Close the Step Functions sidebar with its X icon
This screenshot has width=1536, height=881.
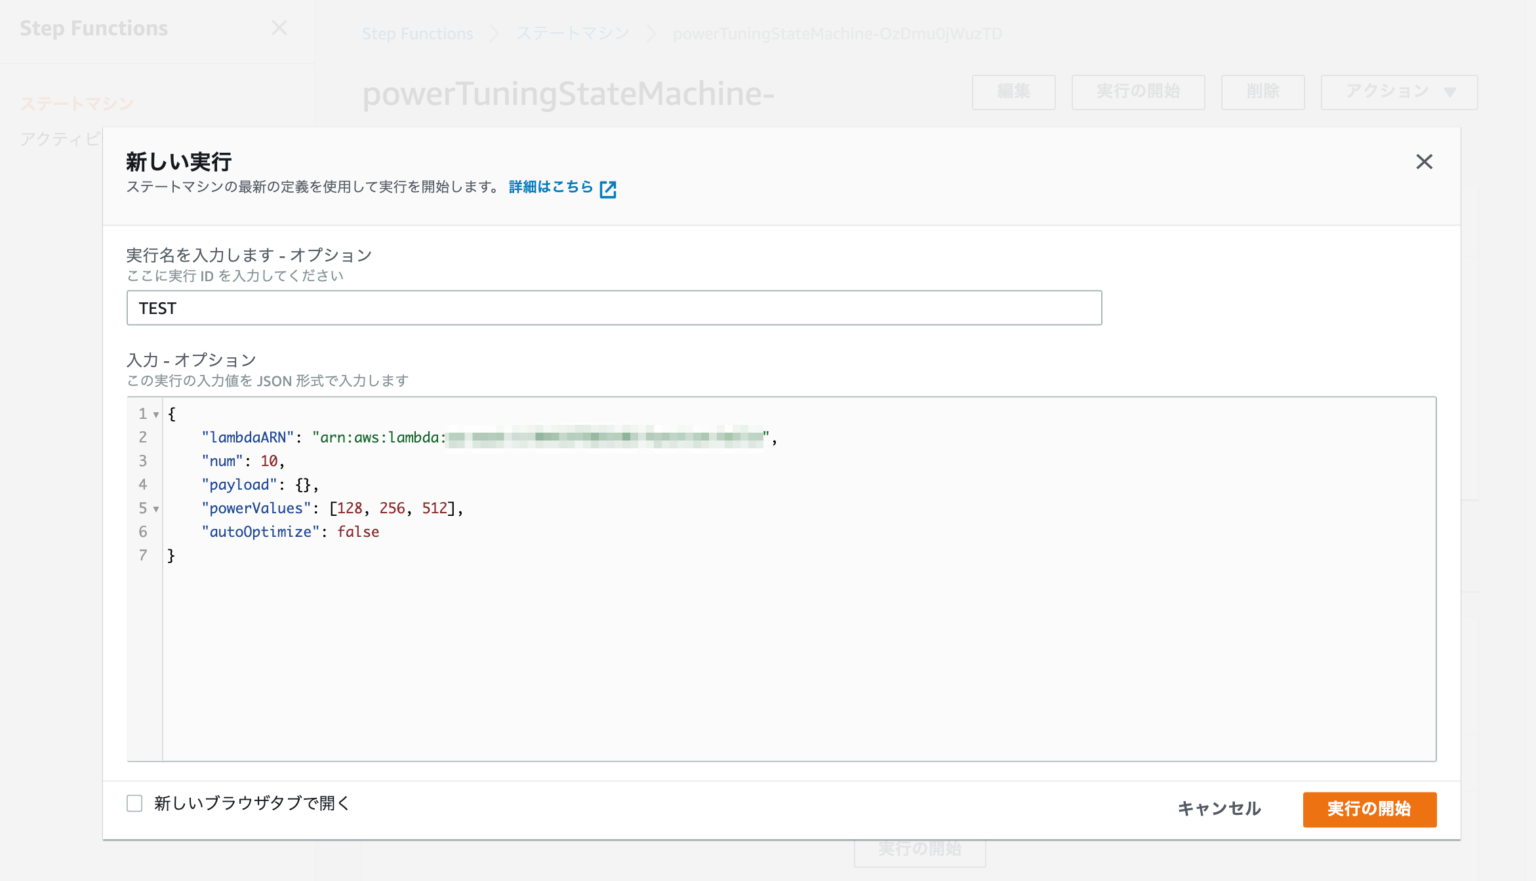click(x=279, y=27)
